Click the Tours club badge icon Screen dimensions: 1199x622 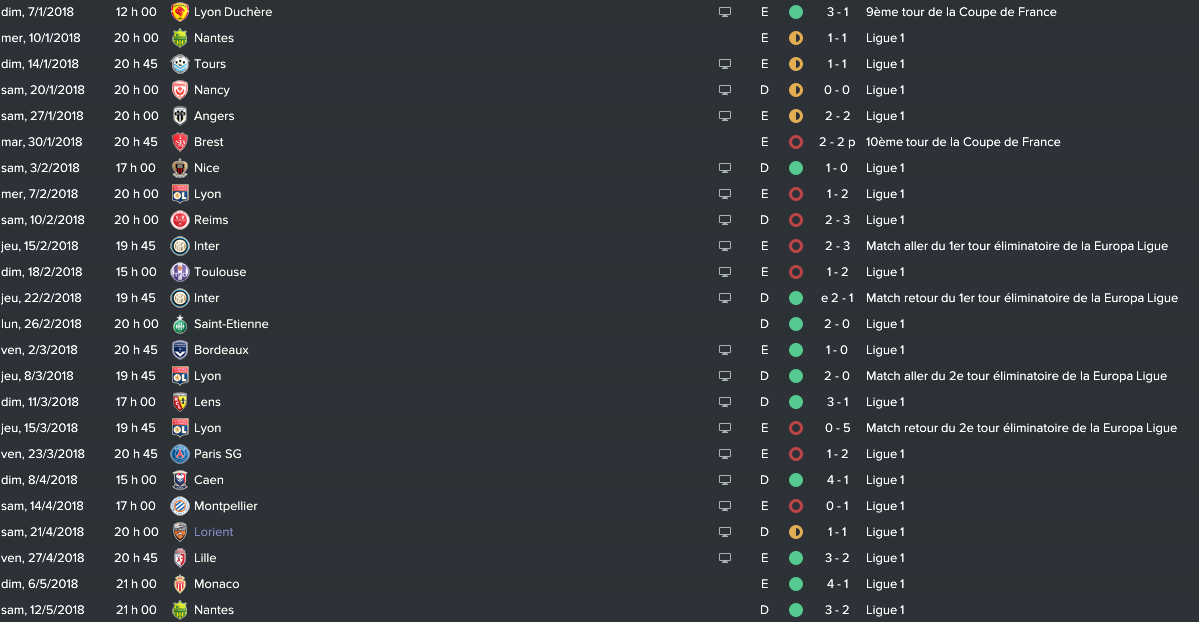point(180,64)
